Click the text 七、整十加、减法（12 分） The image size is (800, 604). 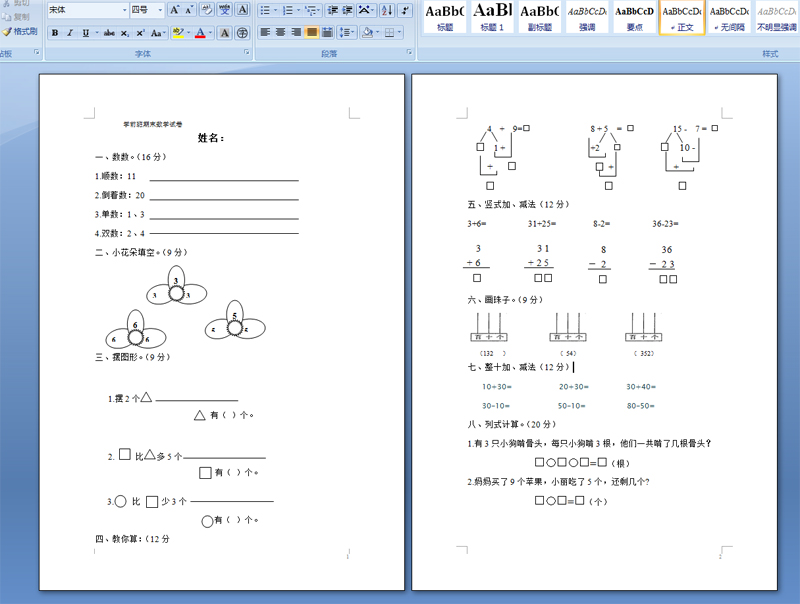tap(518, 367)
